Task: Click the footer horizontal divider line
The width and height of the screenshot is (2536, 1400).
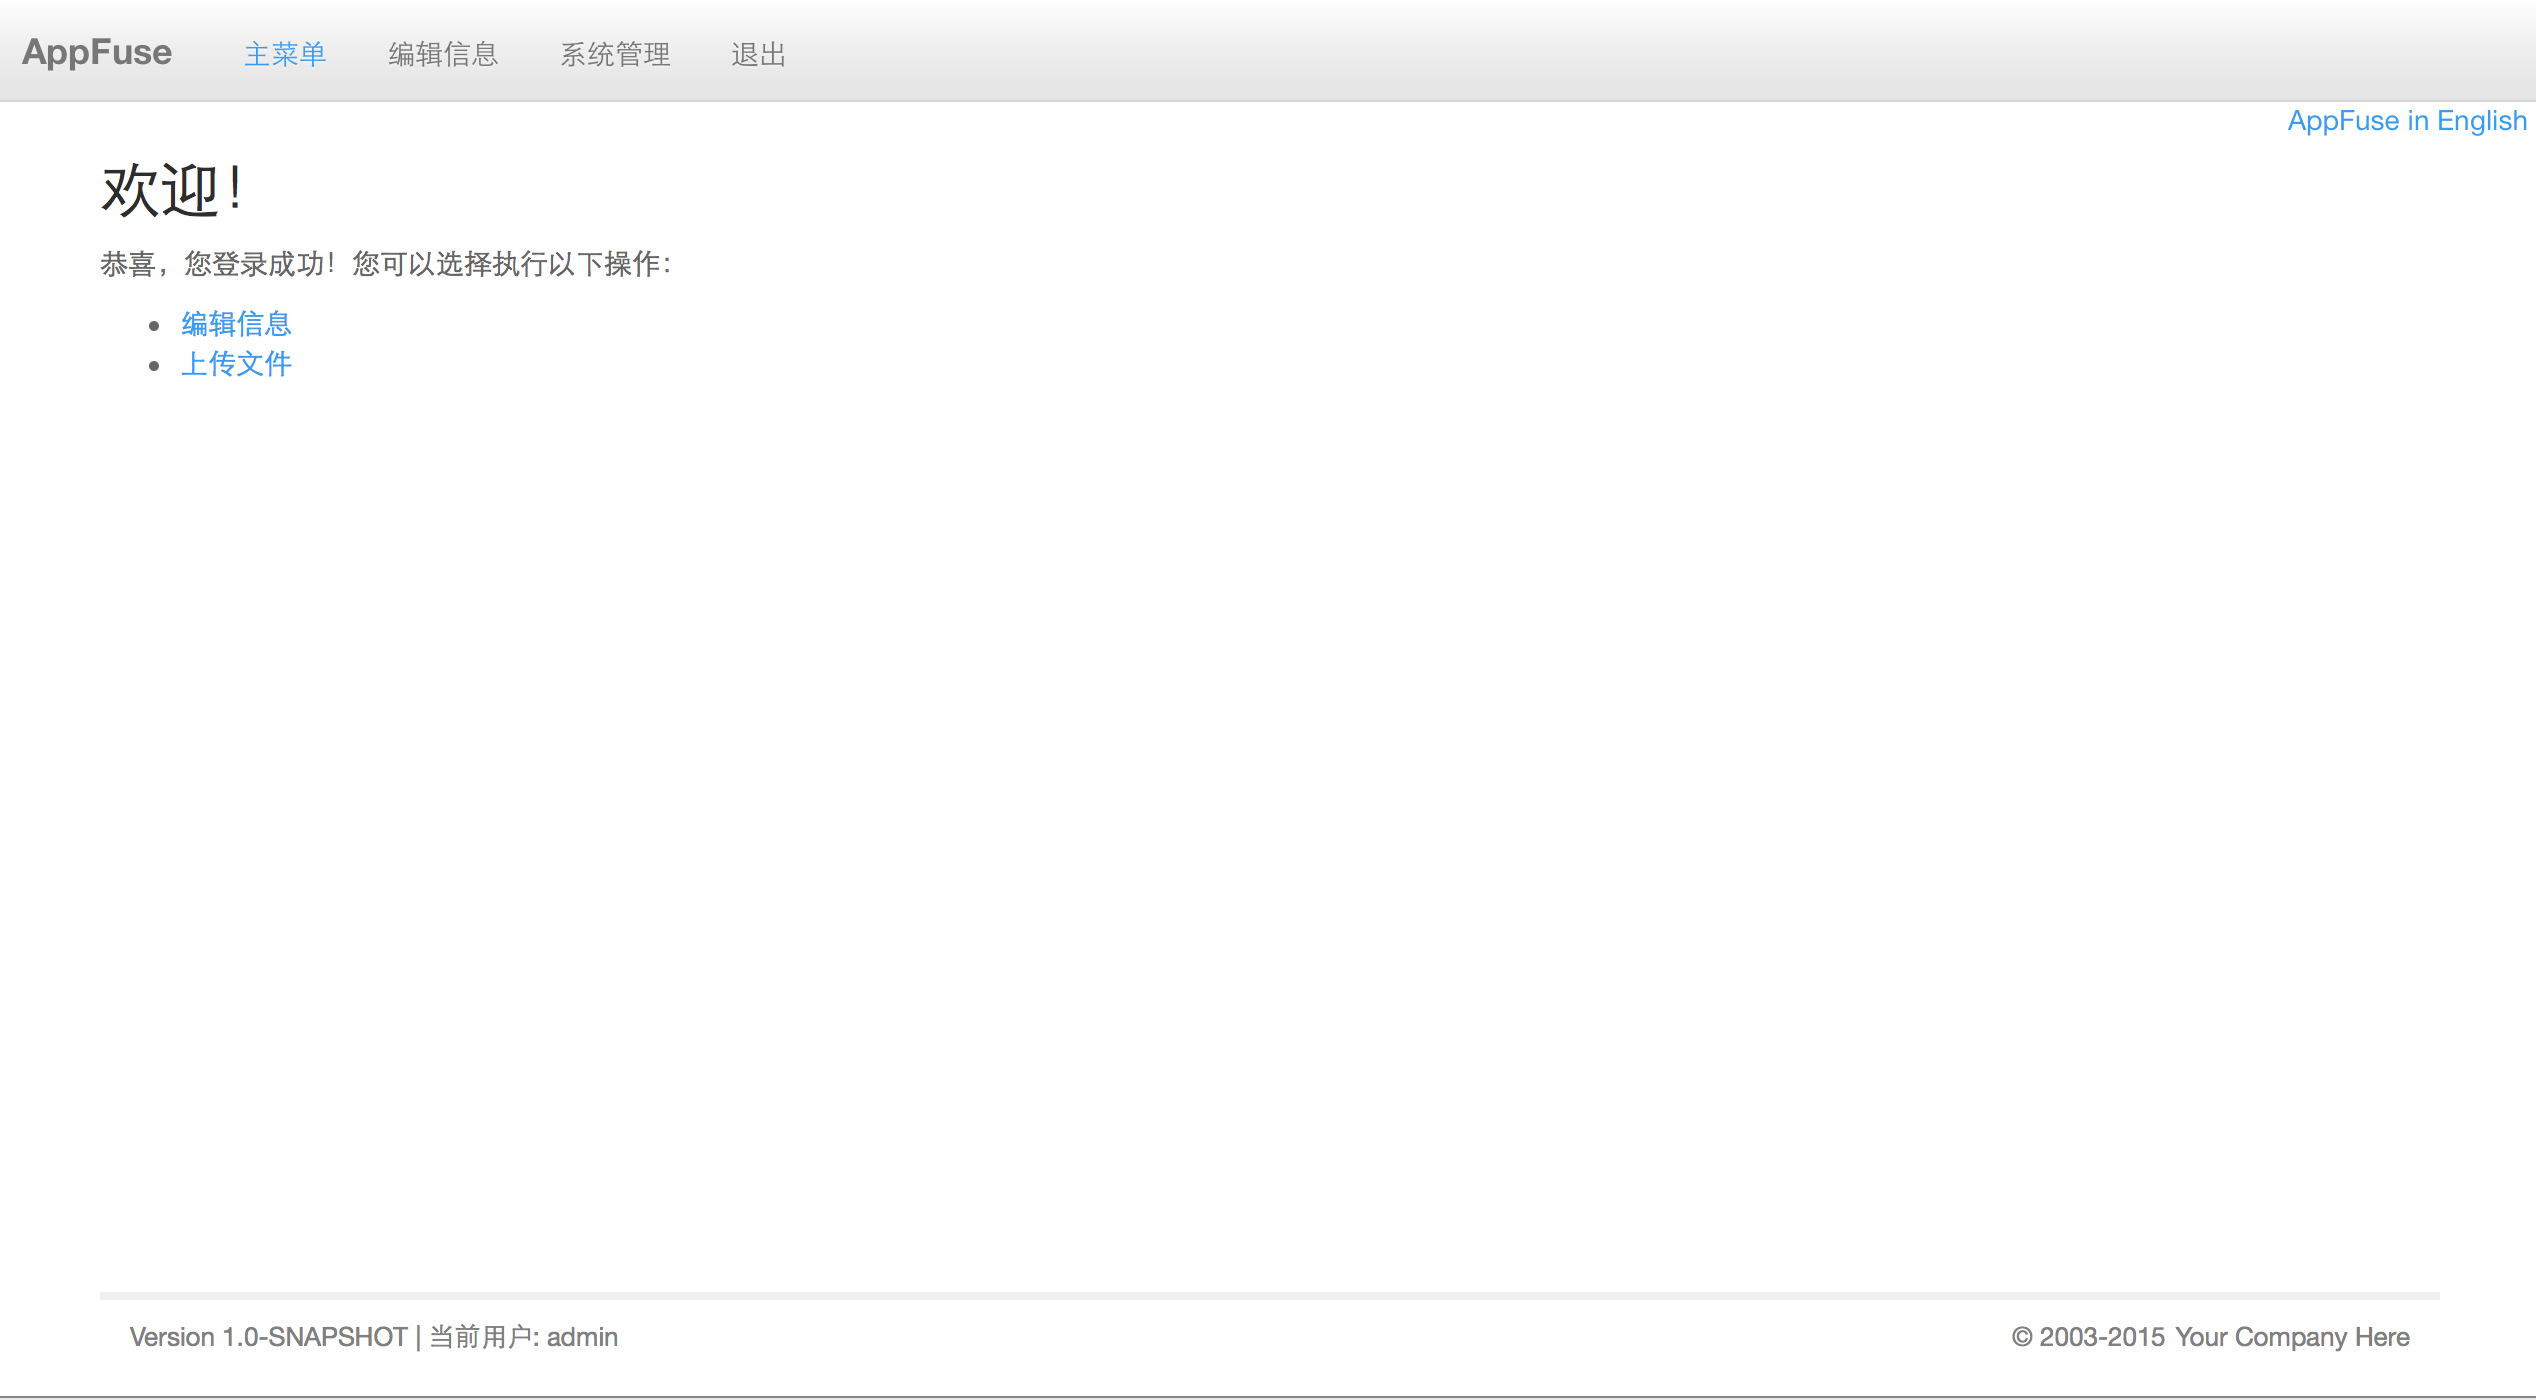Action: pyautogui.click(x=1268, y=1295)
